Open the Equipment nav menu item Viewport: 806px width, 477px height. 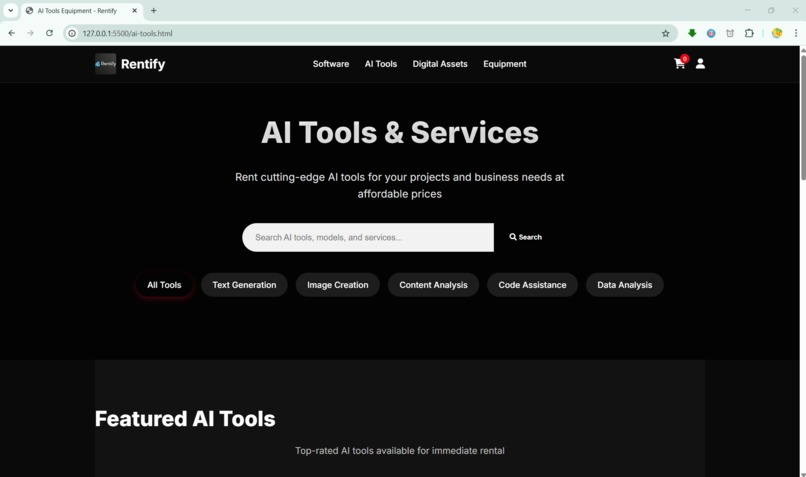505,64
